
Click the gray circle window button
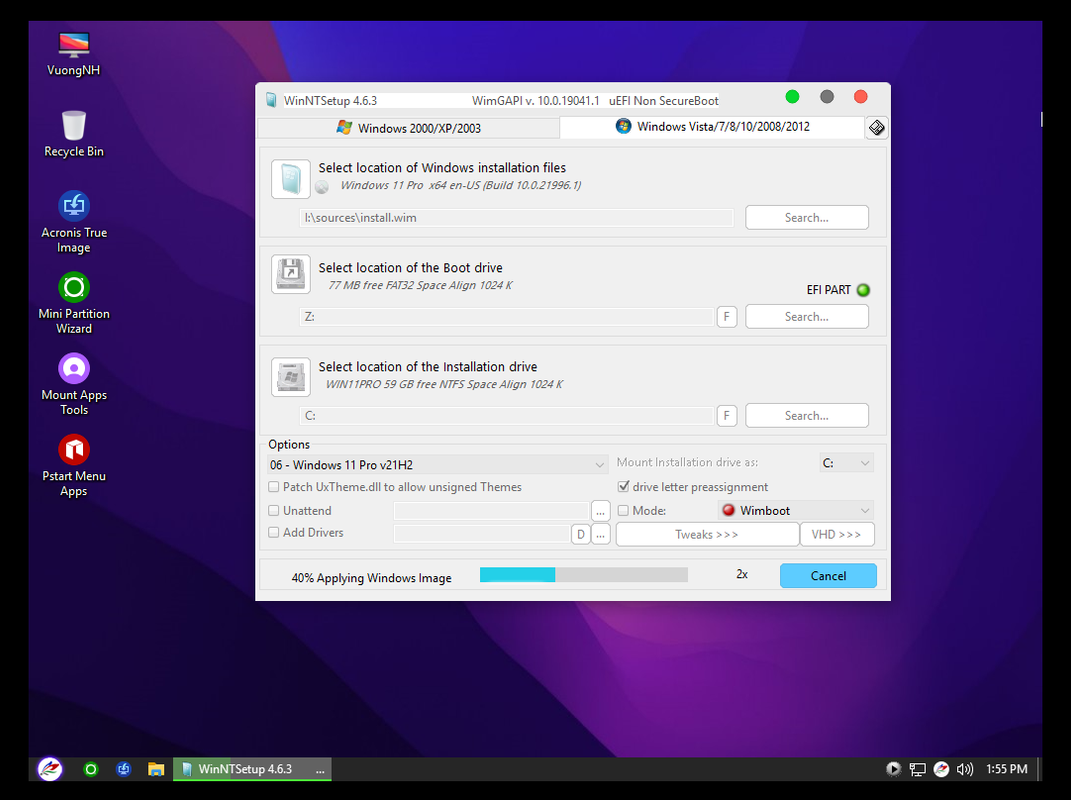click(x=826, y=97)
